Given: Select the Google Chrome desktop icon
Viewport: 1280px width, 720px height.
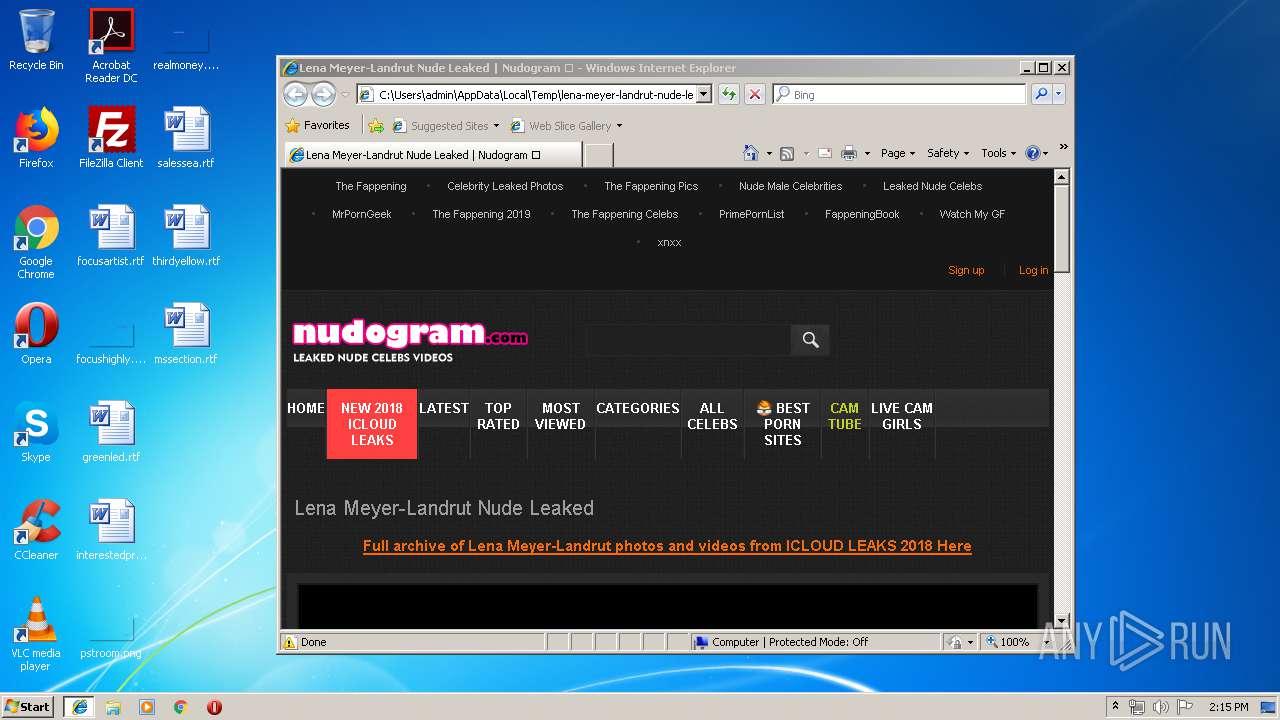Looking at the screenshot, I should [36, 242].
